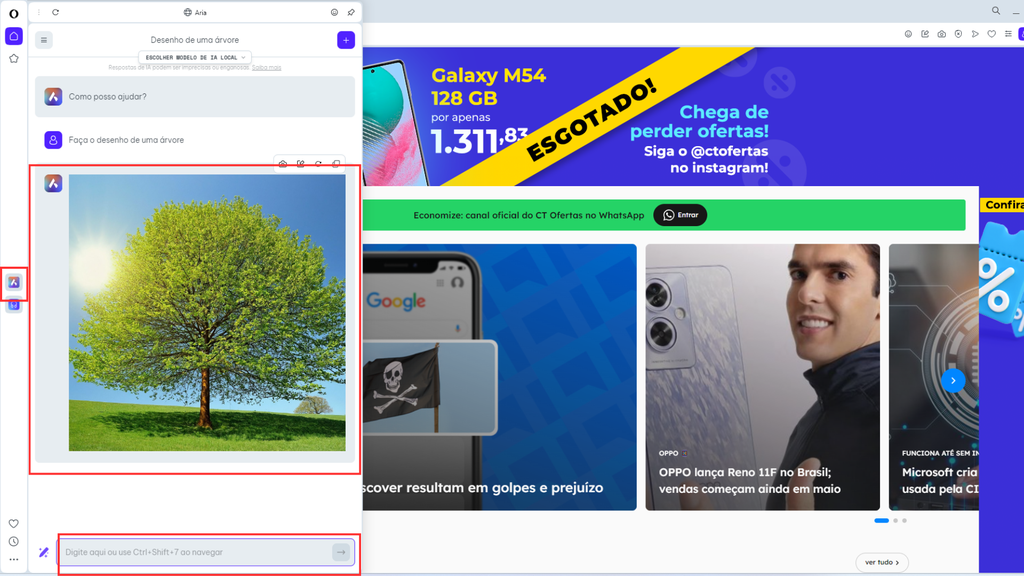Regenerate the Aria tree image response
The image size is (1024, 576).
click(x=318, y=164)
